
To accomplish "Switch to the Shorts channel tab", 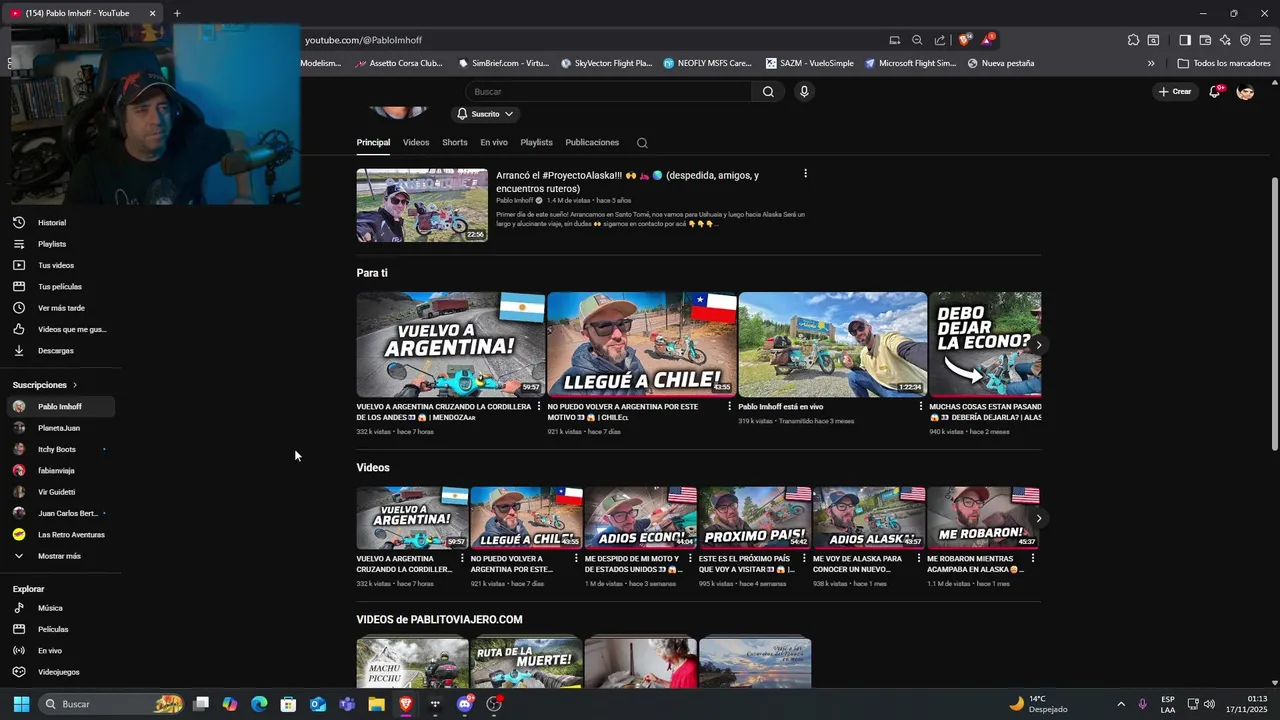I will (x=455, y=143).
